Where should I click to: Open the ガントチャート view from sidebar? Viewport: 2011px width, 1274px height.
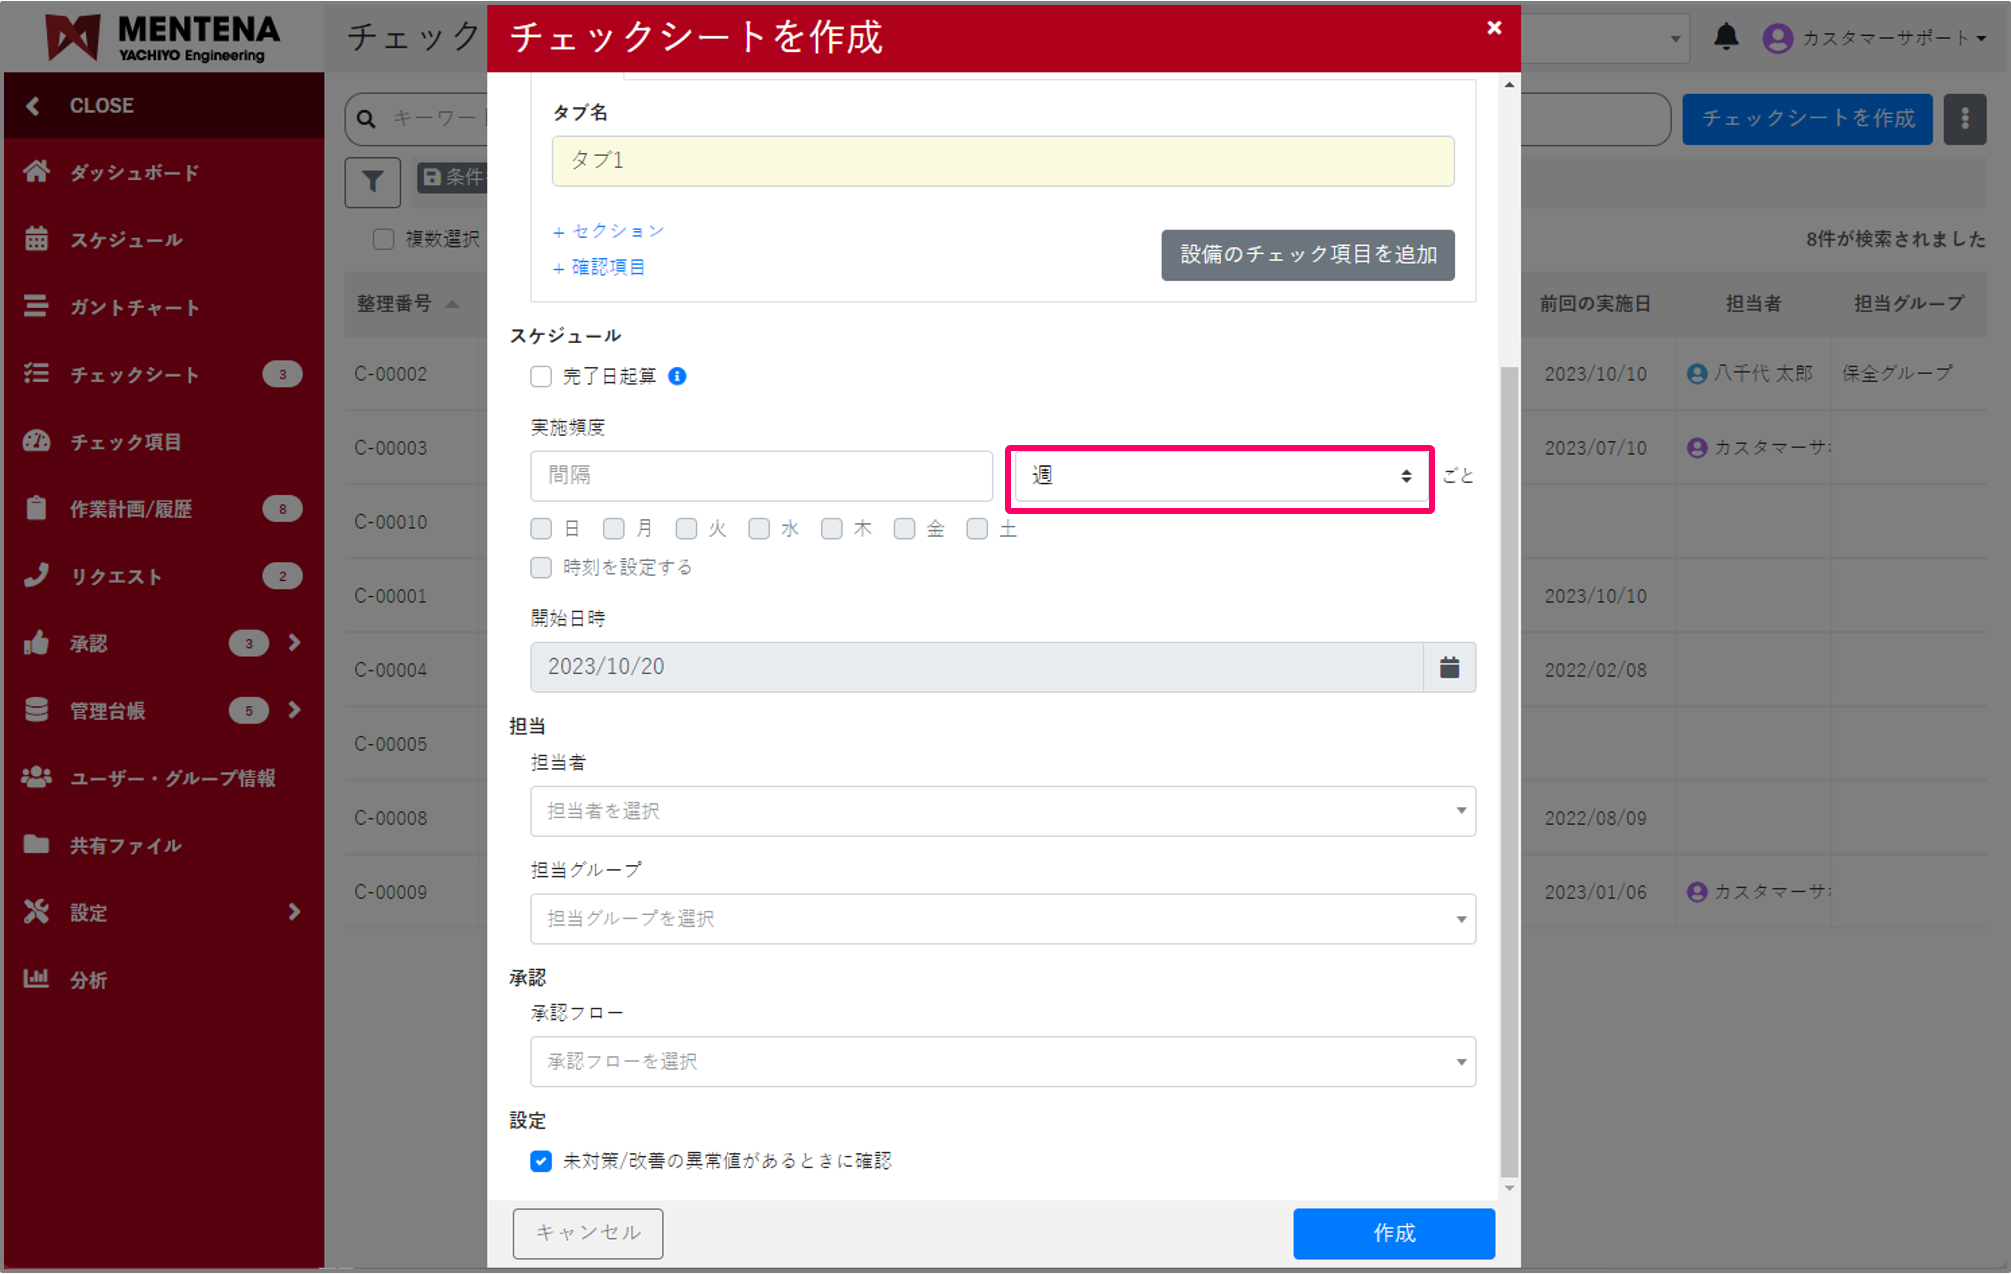[37, 306]
